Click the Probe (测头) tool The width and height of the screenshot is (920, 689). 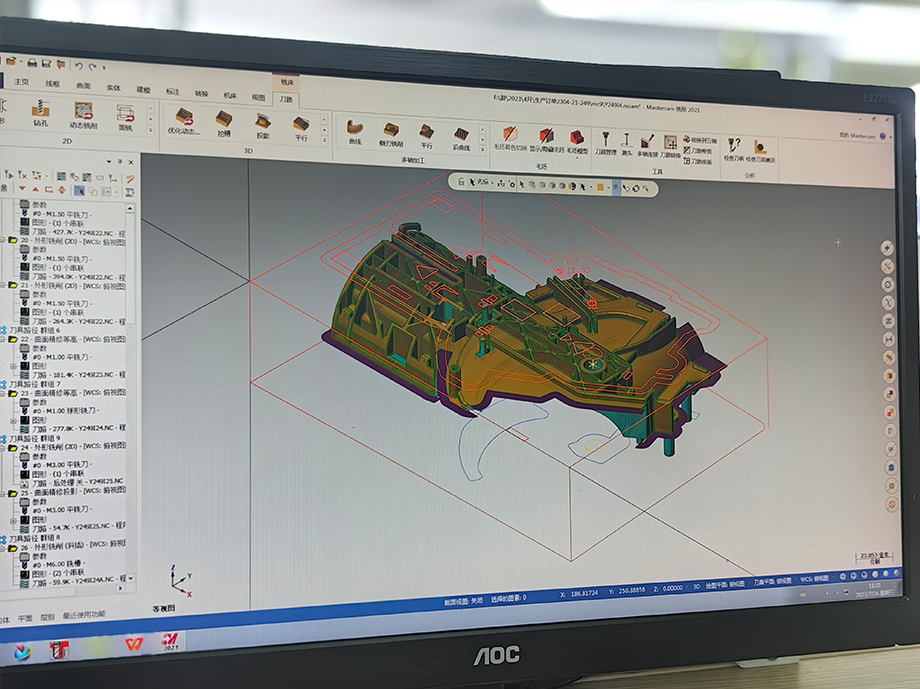(x=627, y=145)
